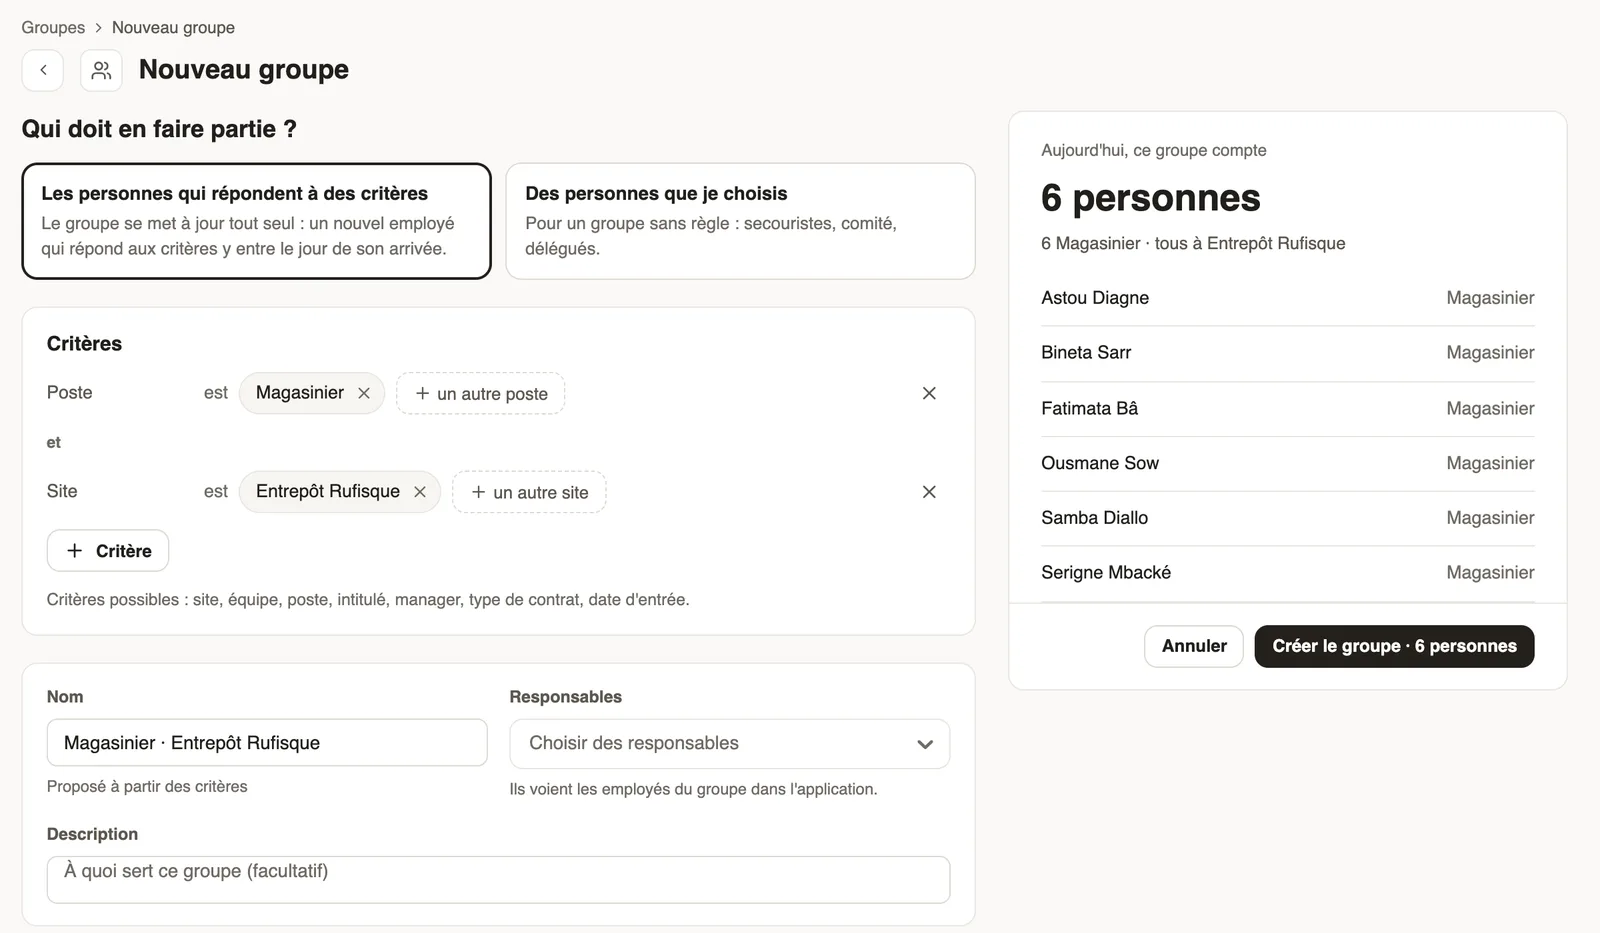Image resolution: width=1600 pixels, height=933 pixels.
Task: Click the group people icon
Action: pos(101,70)
